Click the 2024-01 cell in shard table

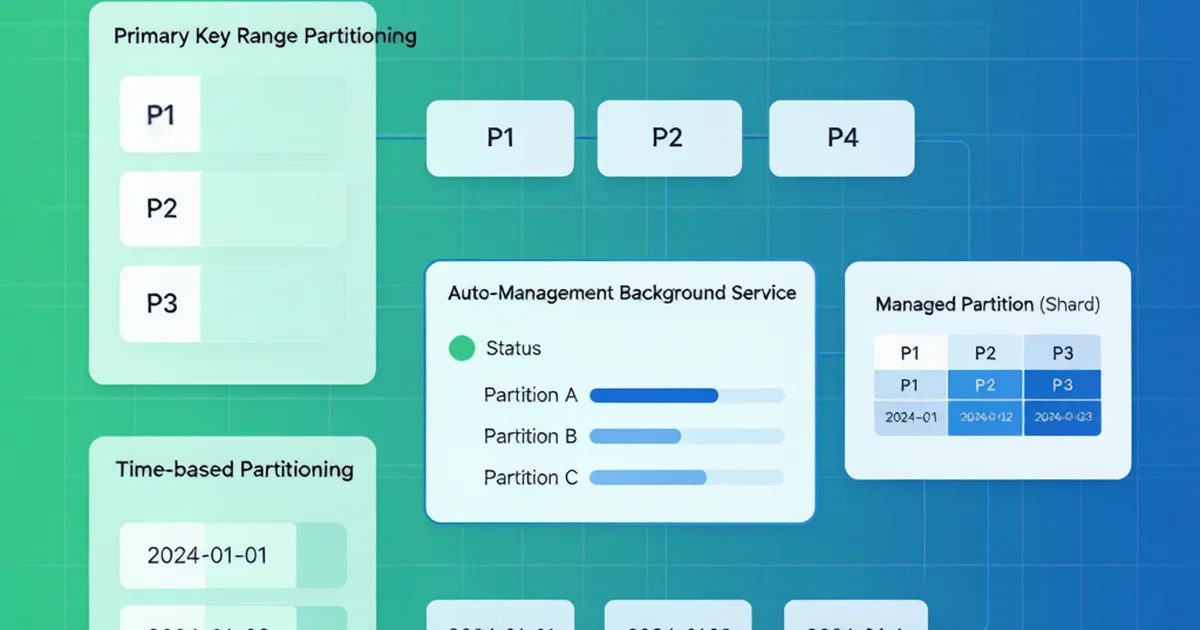pos(911,418)
